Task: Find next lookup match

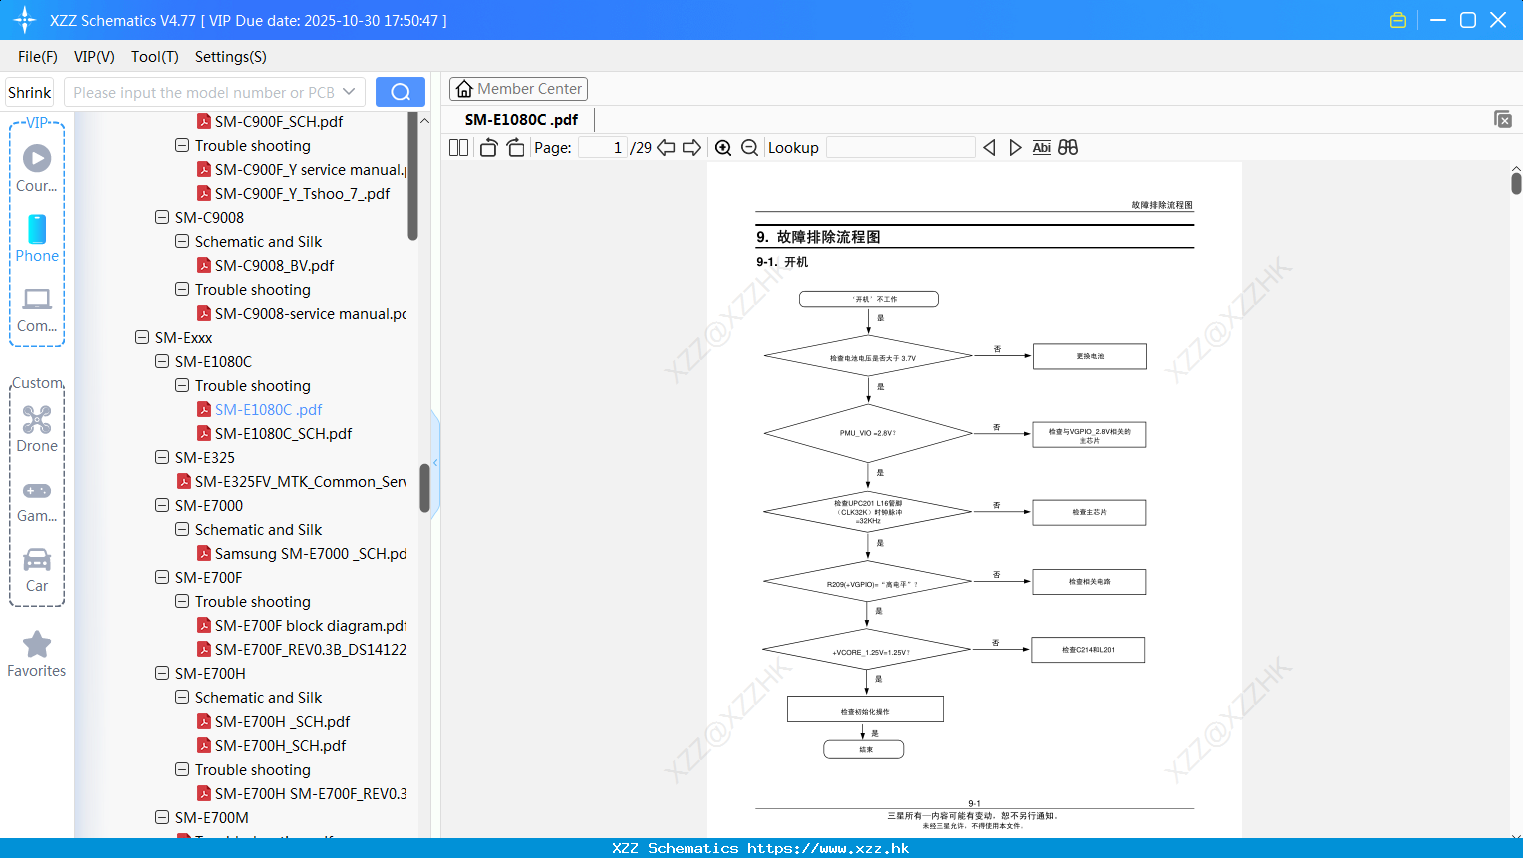Action: pyautogui.click(x=1015, y=147)
